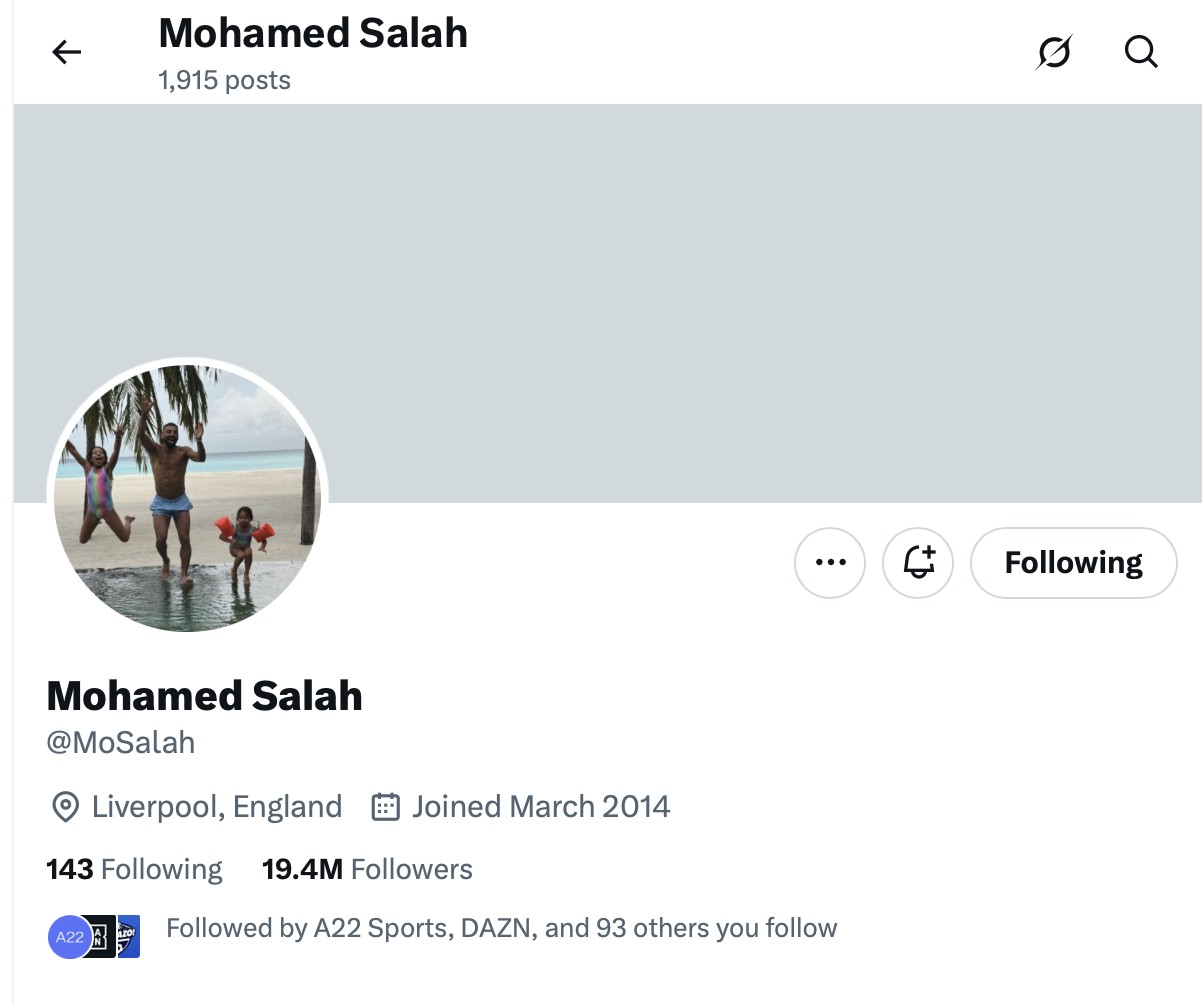The width and height of the screenshot is (1202, 1005).
Task: Click the 1,915 posts count
Action: tap(224, 80)
